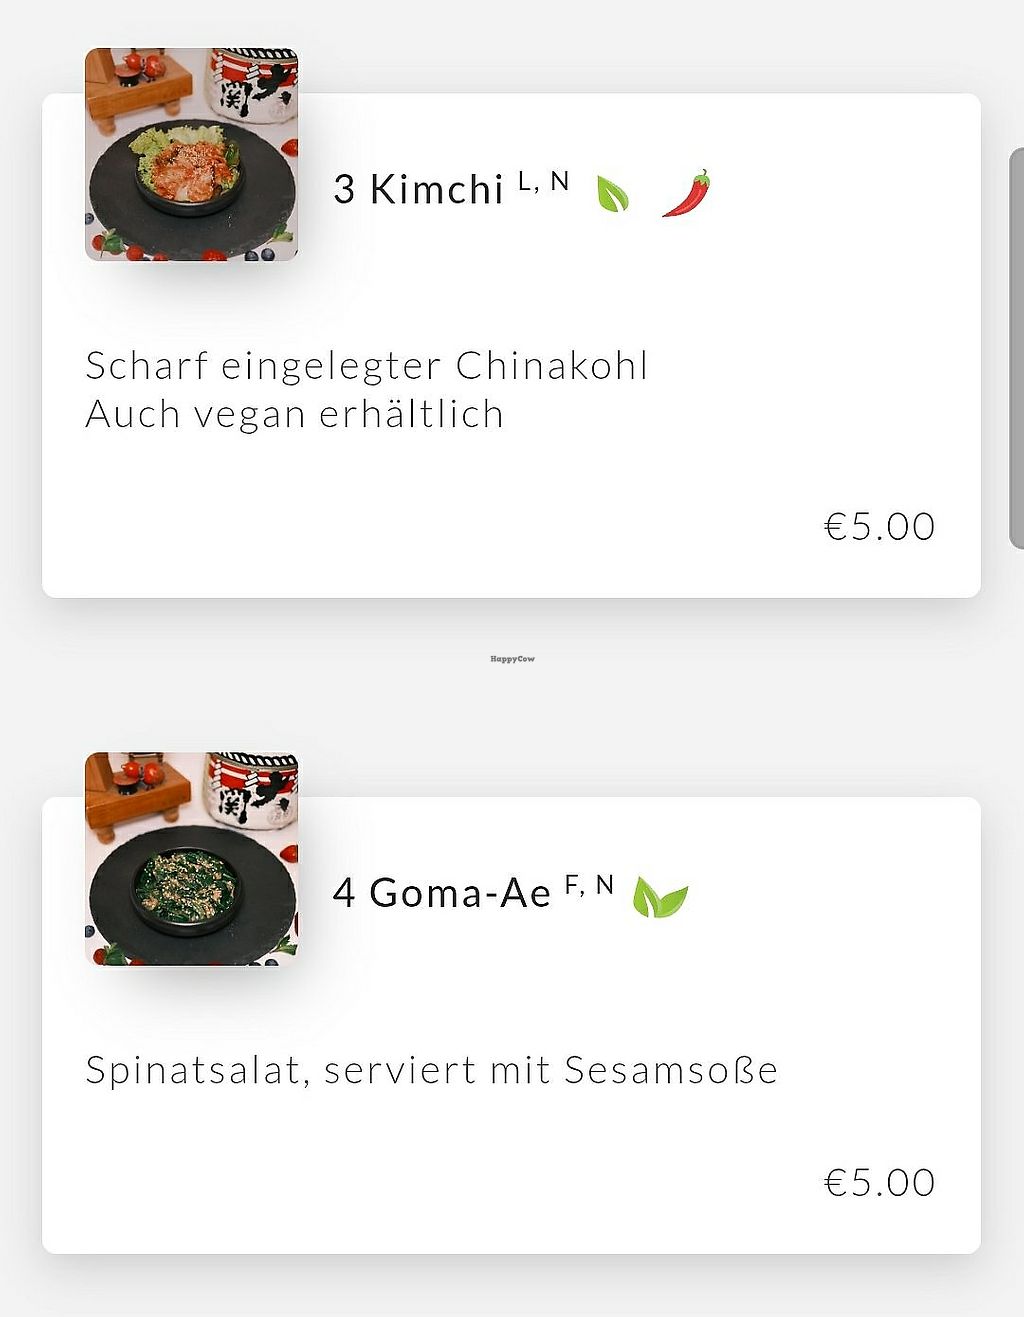Tap the allergen letter "N" next to Kimchi
The image size is (1024, 1317).
point(559,181)
